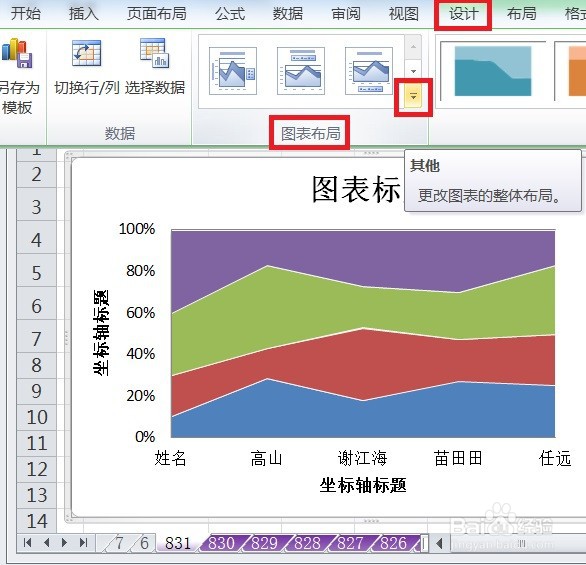
Task: Select row header 2
Action: (37, 175)
